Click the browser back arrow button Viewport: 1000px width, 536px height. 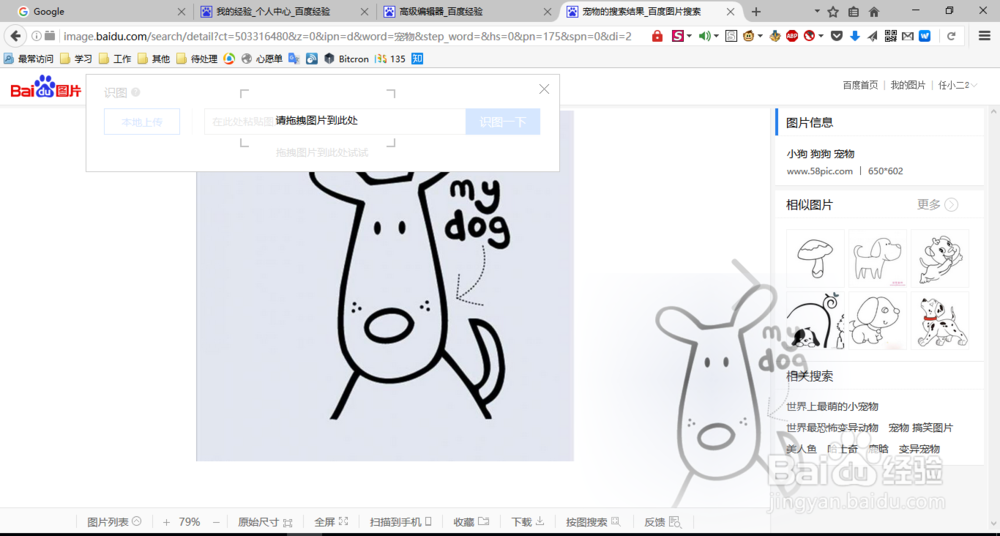(x=15, y=36)
